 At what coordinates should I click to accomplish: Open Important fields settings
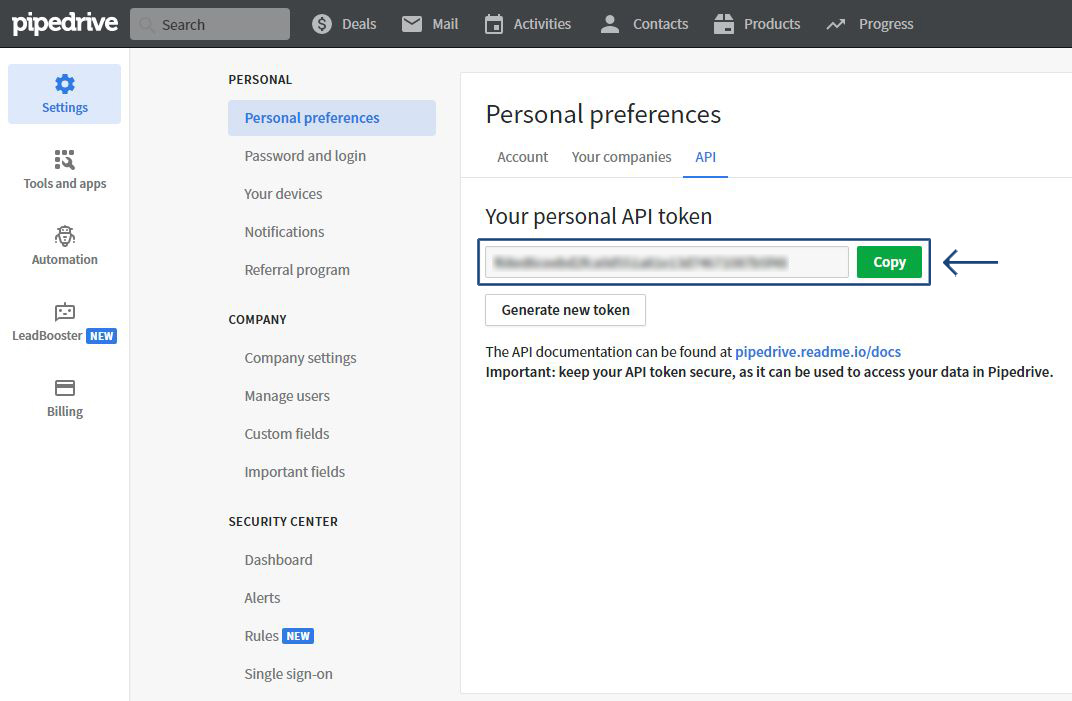click(295, 472)
